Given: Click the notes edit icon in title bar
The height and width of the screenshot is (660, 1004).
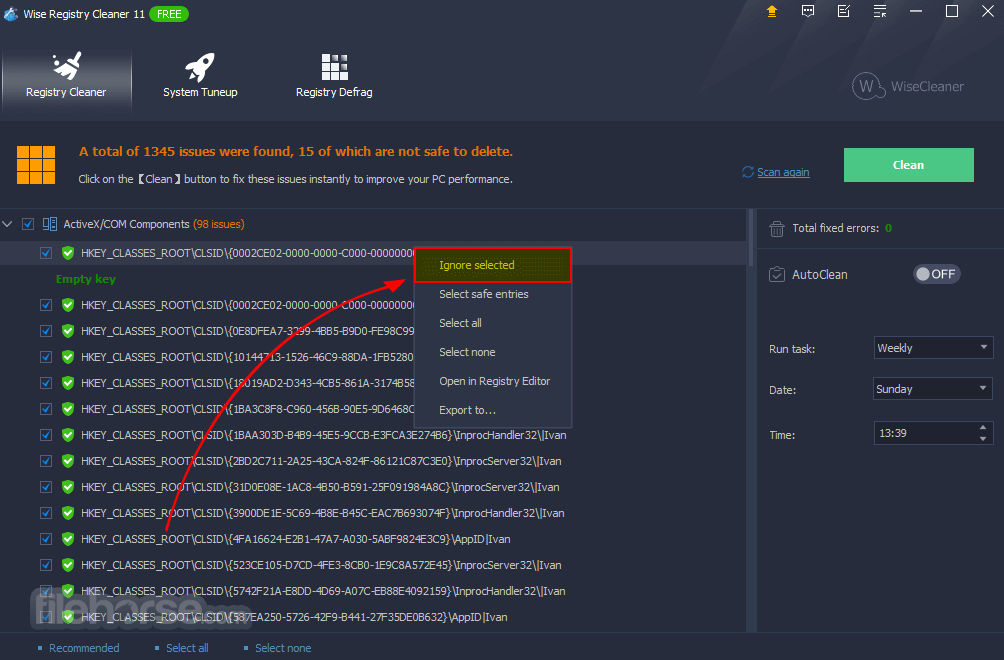Looking at the screenshot, I should click(x=843, y=11).
